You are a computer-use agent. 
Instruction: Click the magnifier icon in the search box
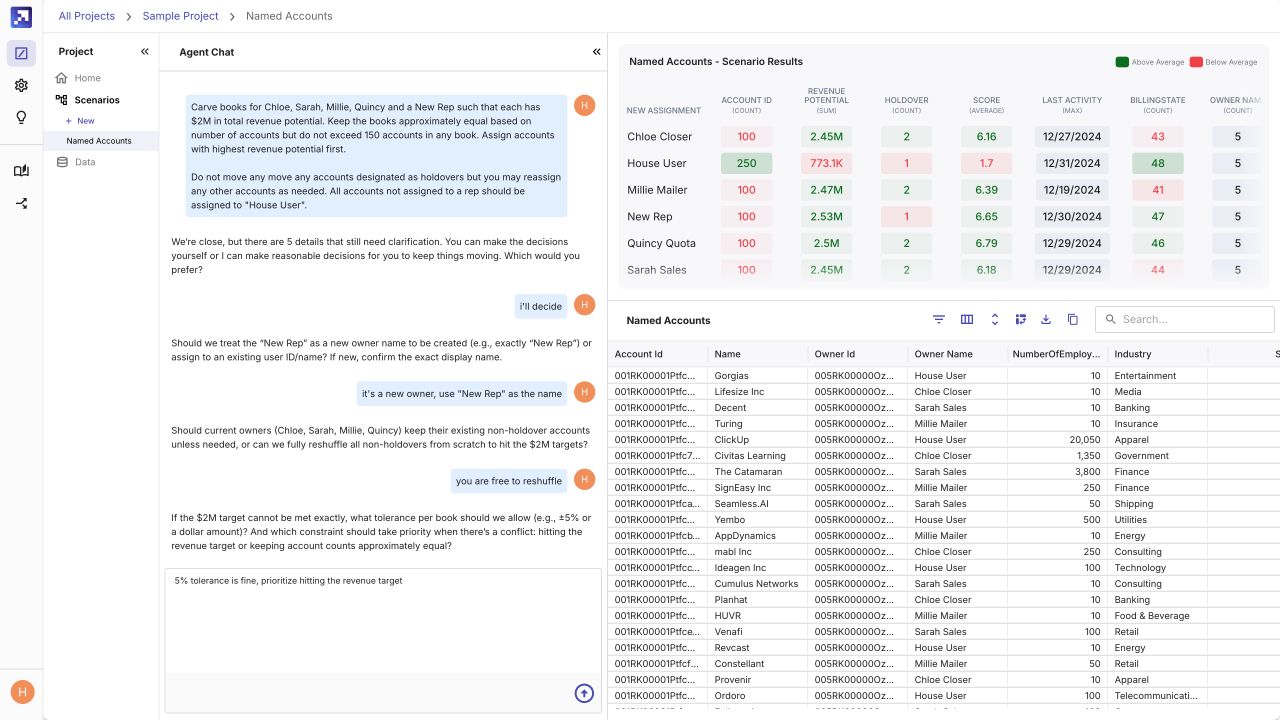pos(1110,319)
